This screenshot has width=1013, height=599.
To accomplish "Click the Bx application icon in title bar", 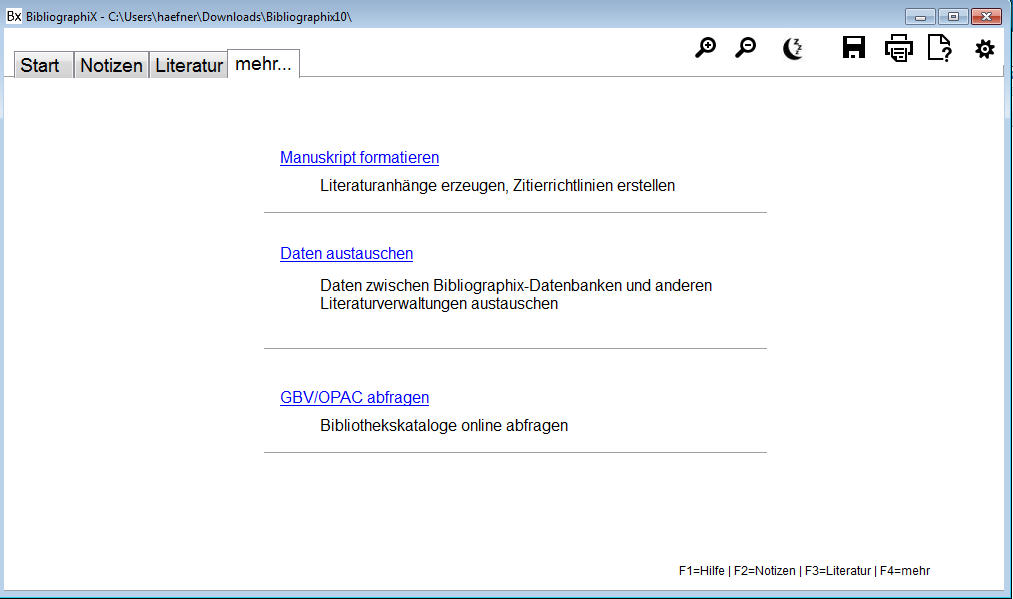I will point(14,16).
